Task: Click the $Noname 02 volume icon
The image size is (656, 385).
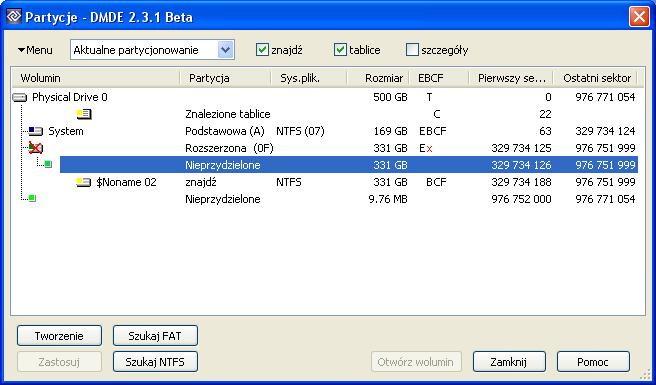Action: [x=84, y=182]
